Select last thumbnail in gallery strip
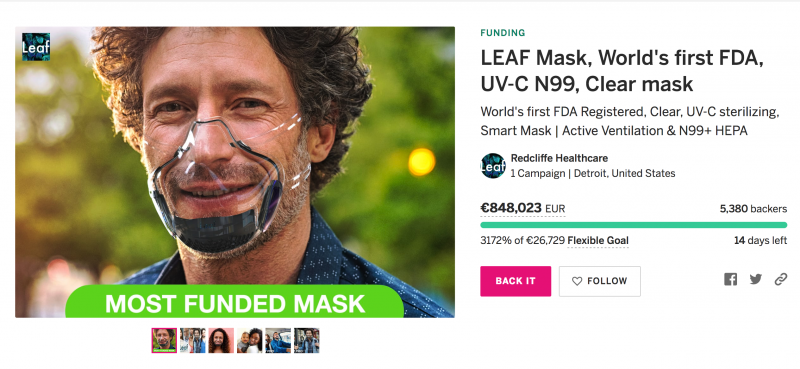 pyautogui.click(x=307, y=340)
